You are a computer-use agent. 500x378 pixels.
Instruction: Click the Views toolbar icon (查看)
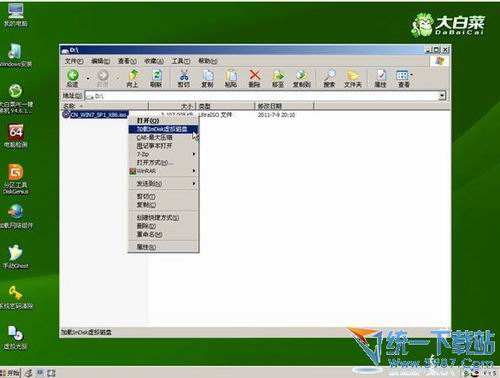pyautogui.click(x=403, y=78)
